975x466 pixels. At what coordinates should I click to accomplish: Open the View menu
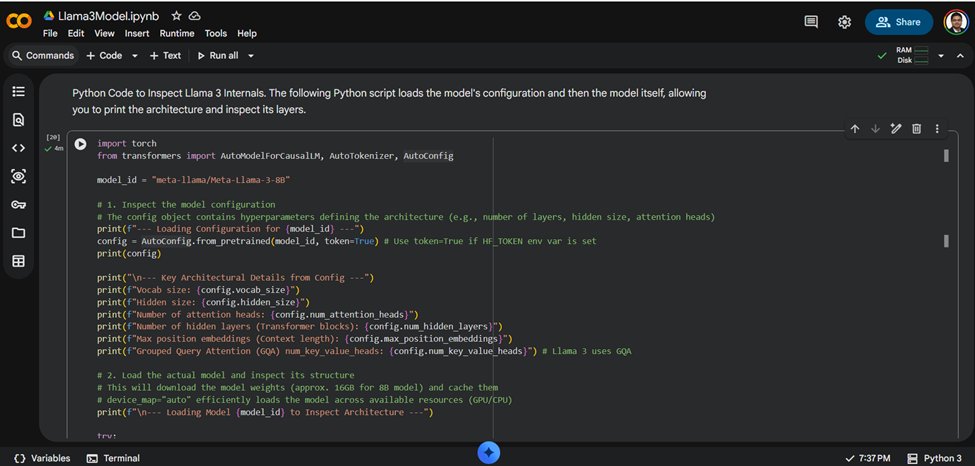coord(104,34)
